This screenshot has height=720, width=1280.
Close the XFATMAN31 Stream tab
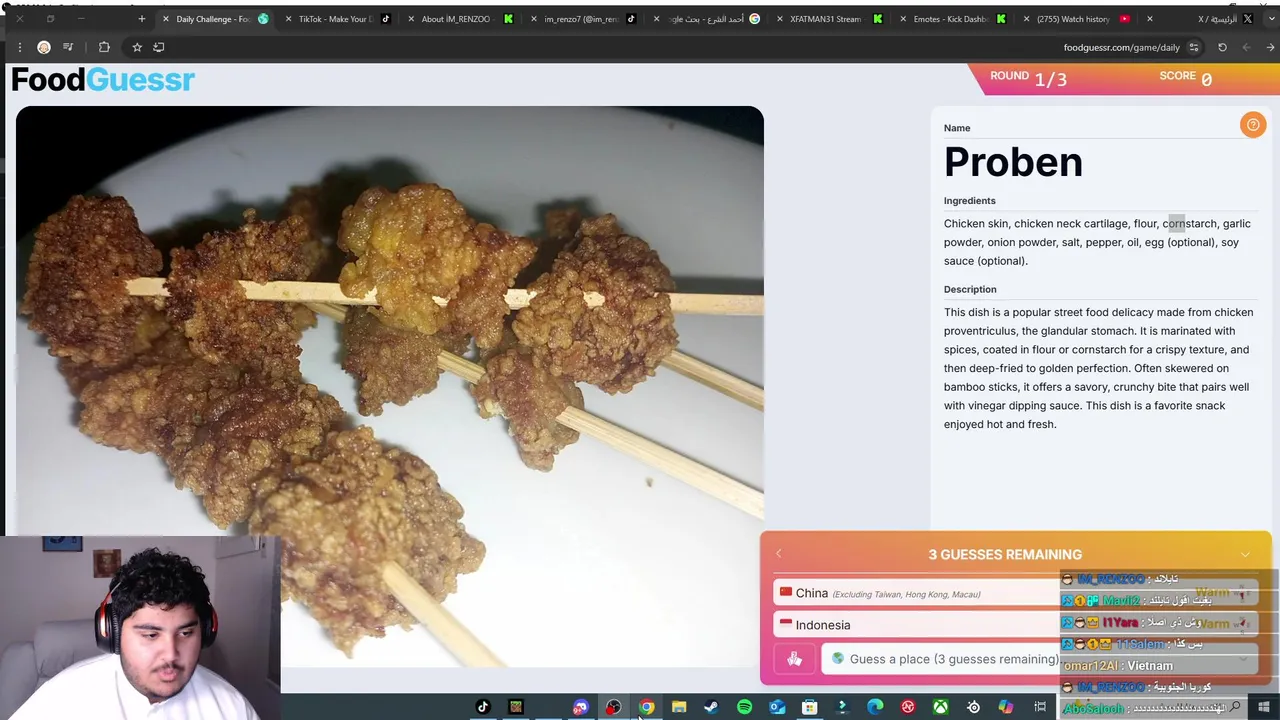coord(780,19)
